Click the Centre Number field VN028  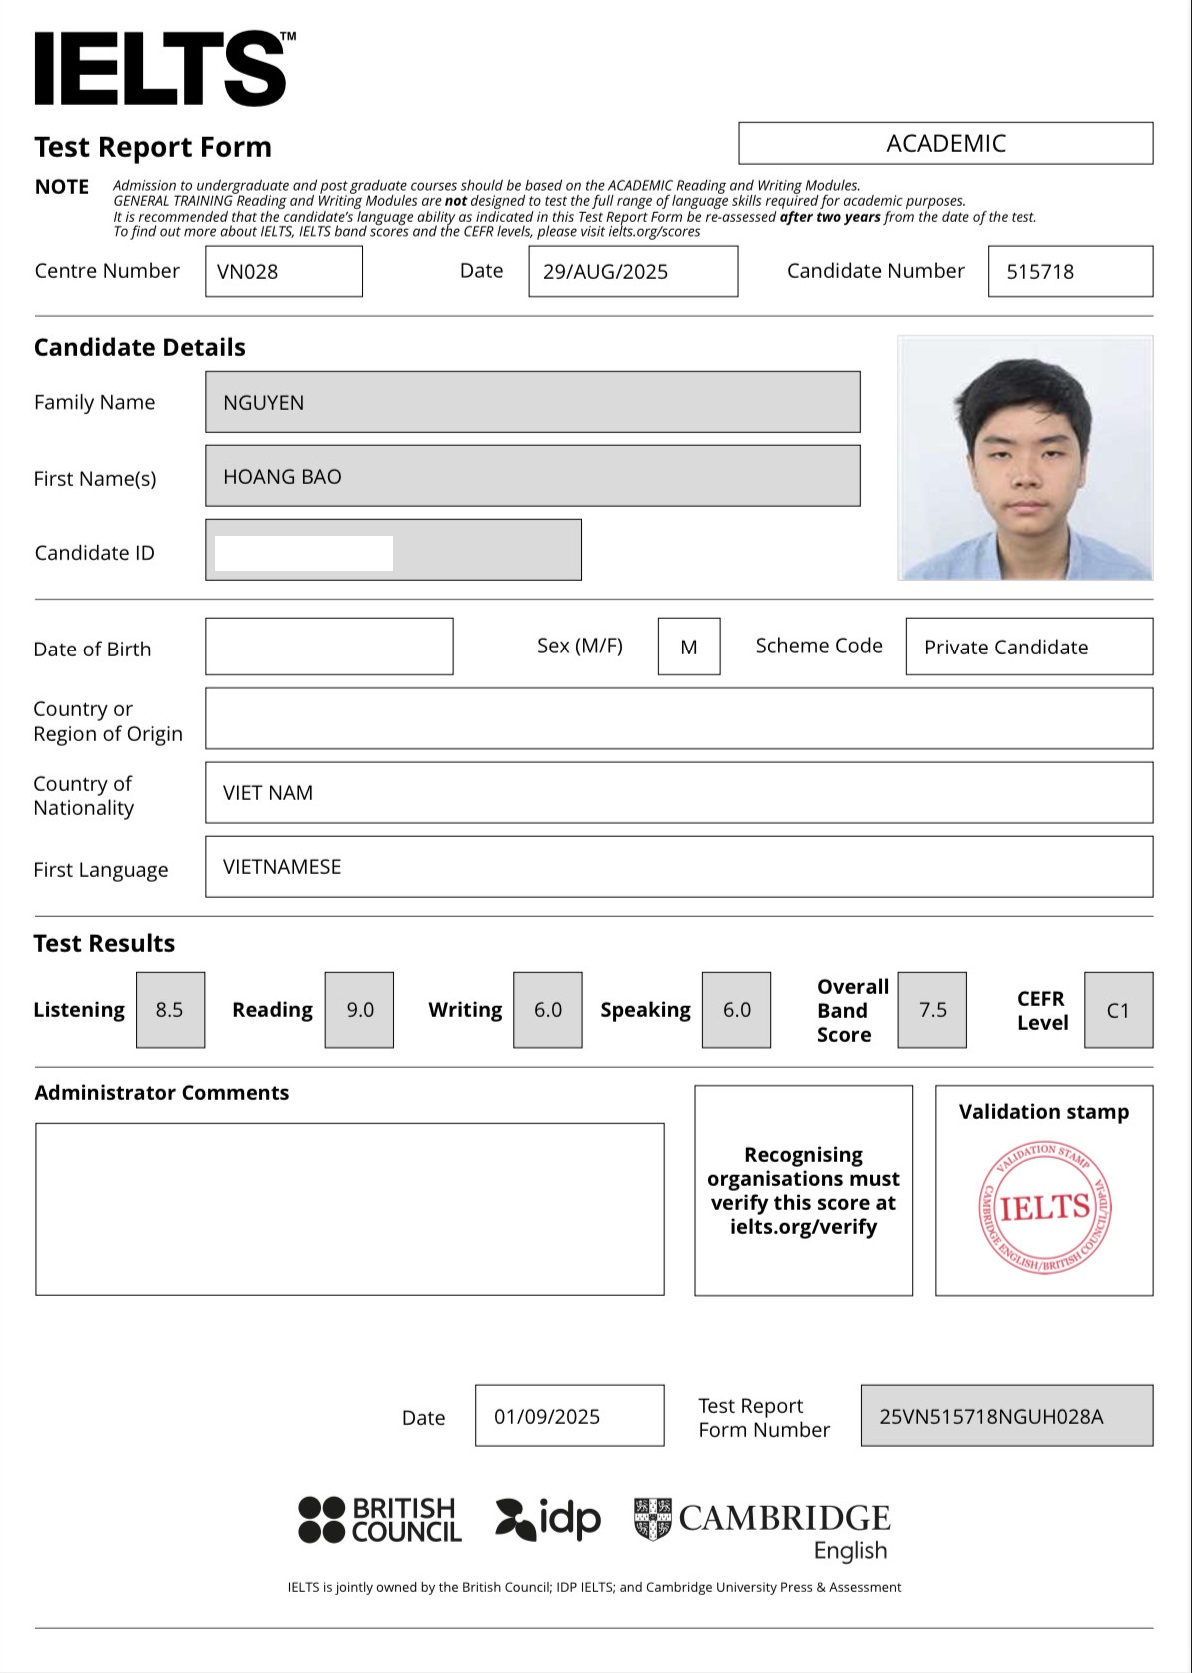coord(284,272)
